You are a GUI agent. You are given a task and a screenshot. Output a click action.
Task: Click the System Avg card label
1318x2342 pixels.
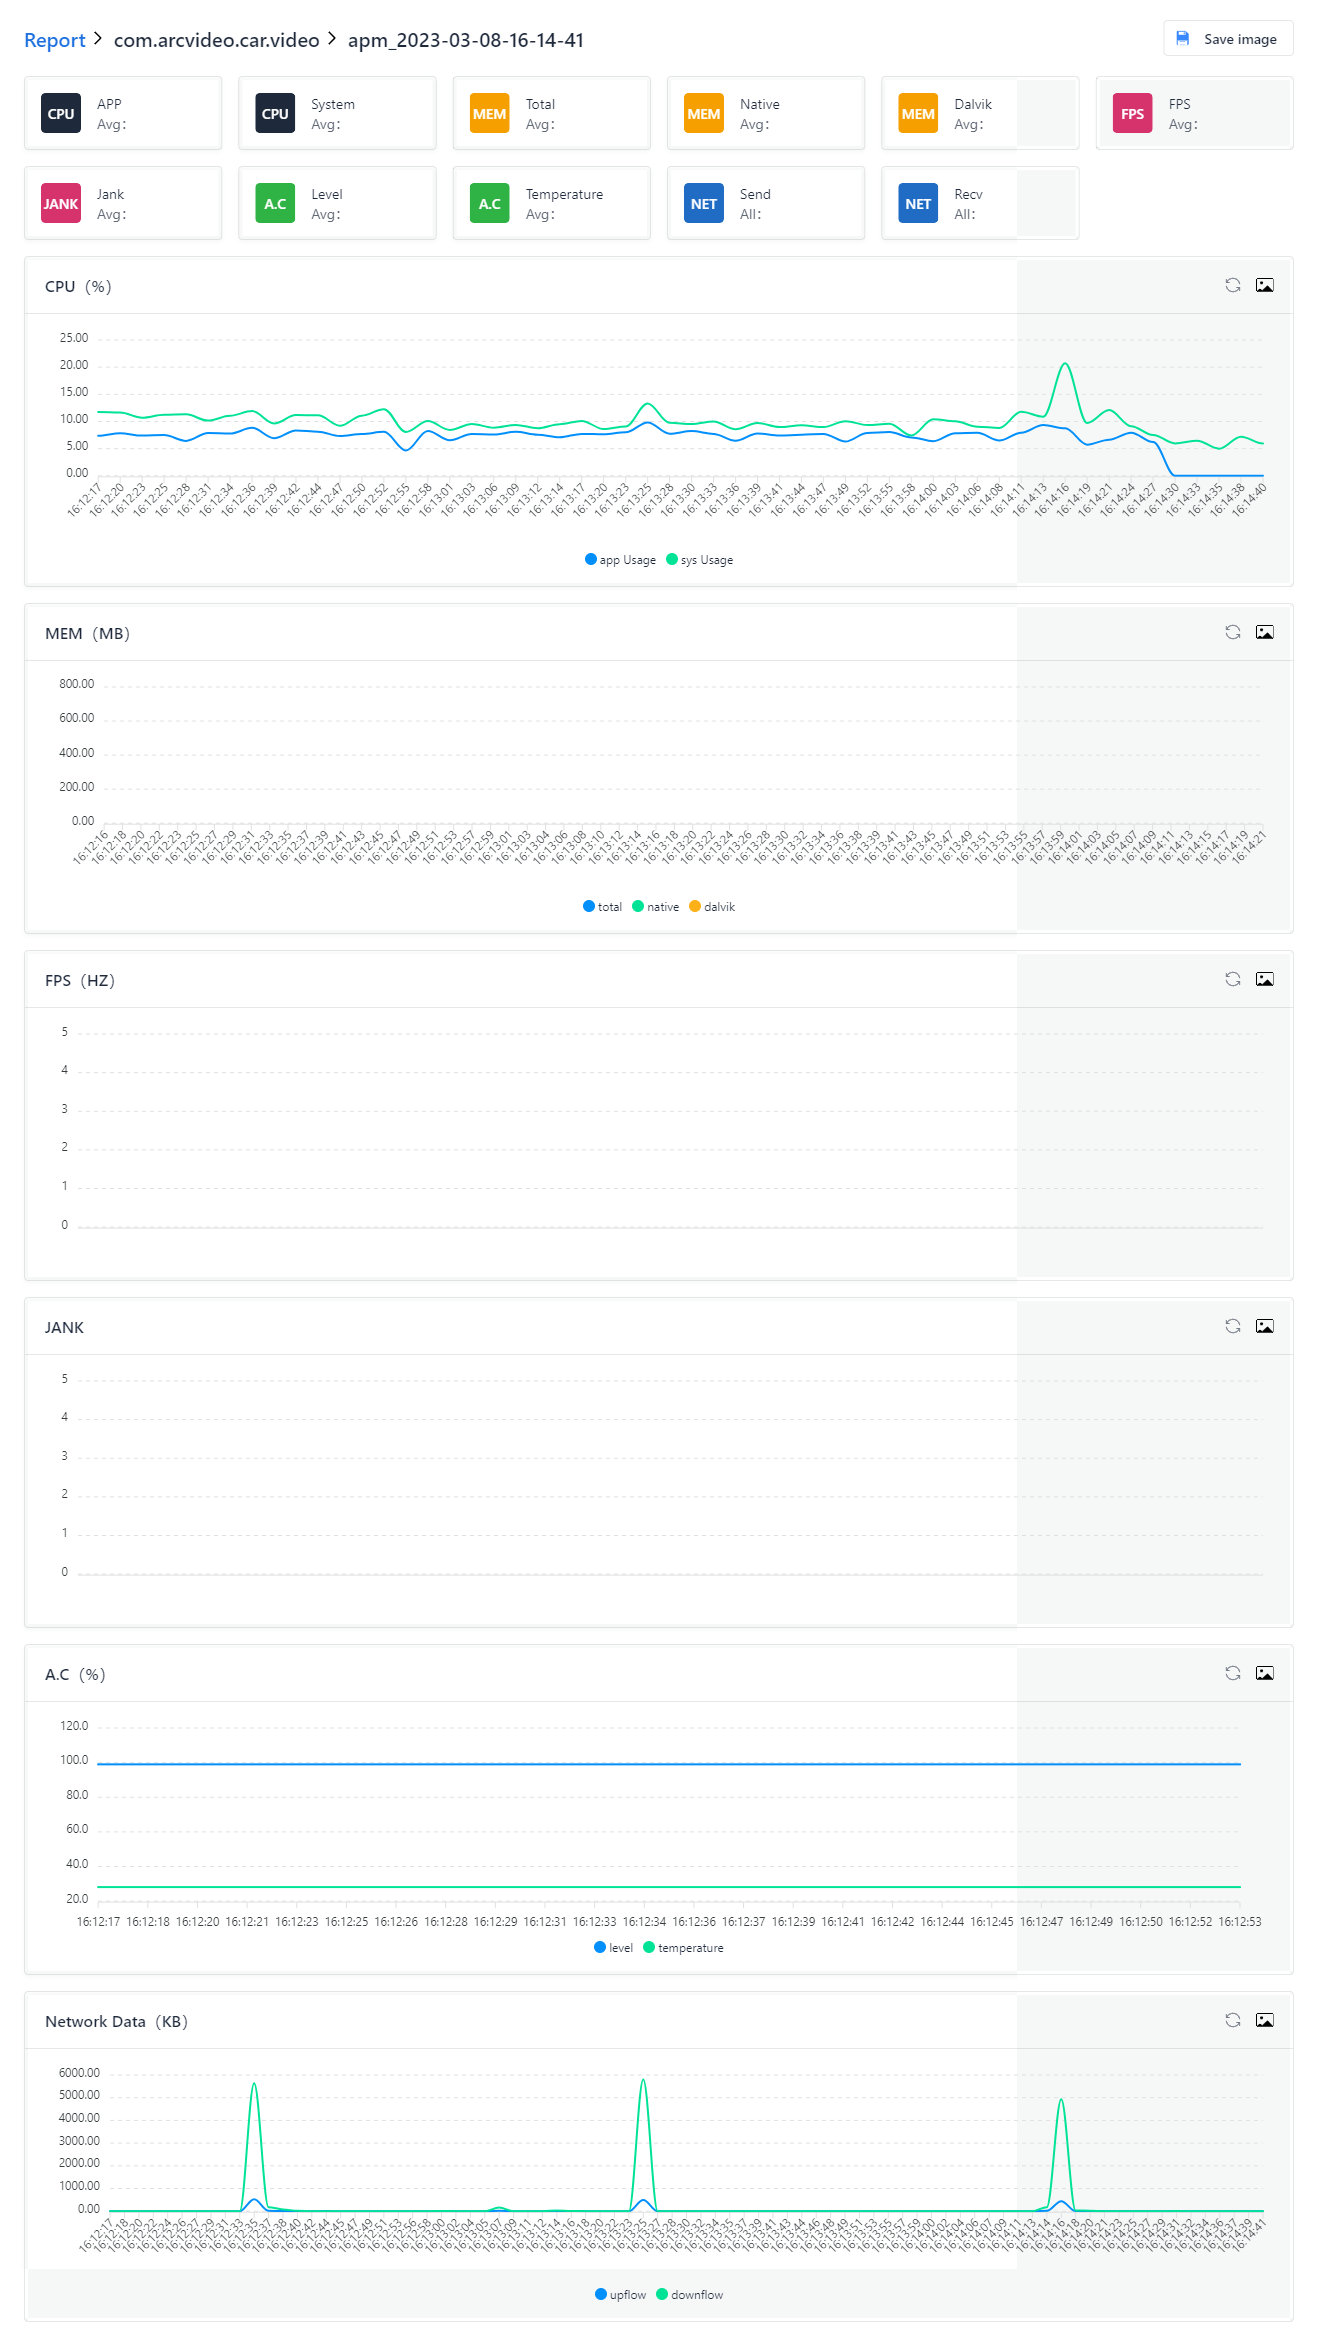click(x=333, y=114)
